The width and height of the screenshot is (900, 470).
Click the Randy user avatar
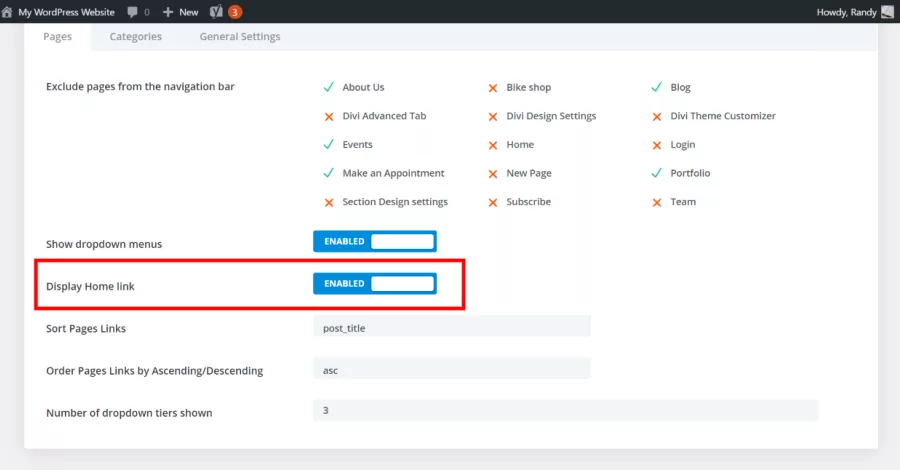pos(887,12)
